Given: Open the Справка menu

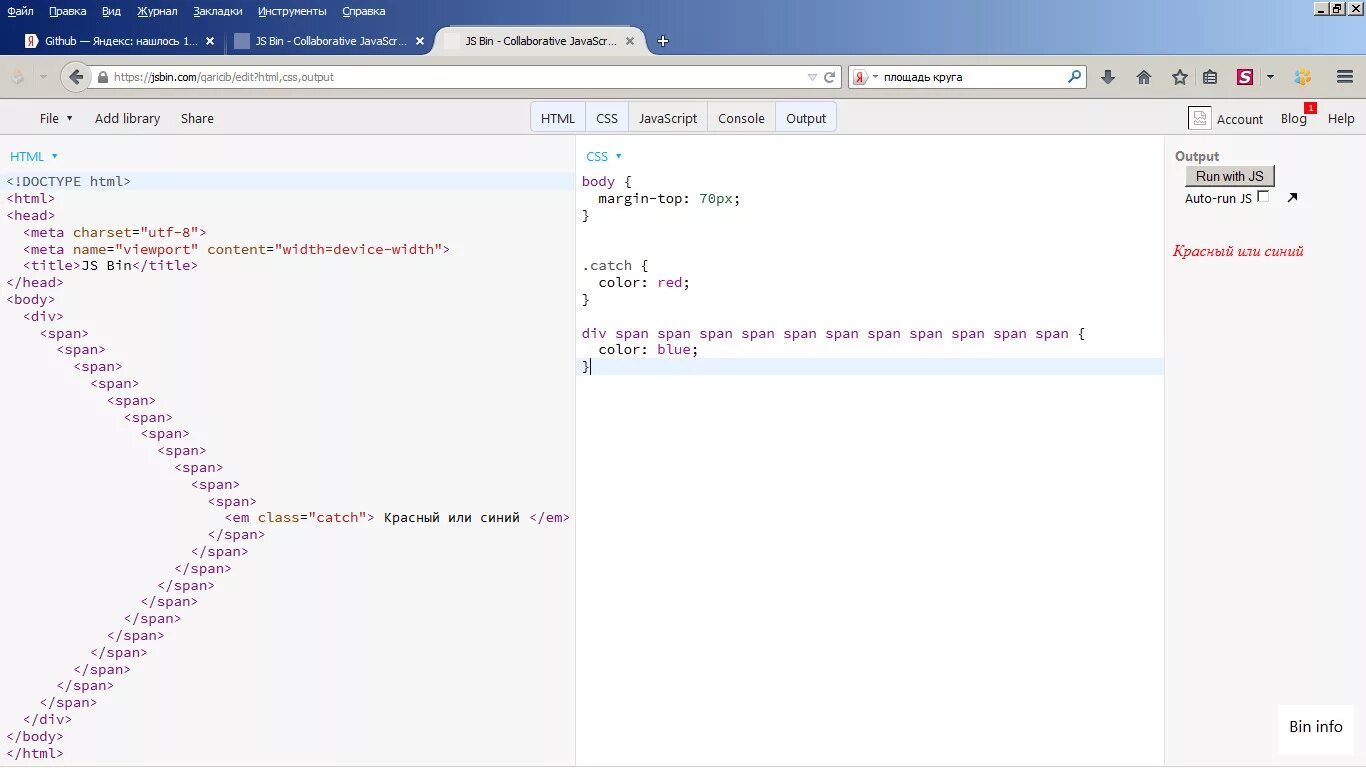Looking at the screenshot, I should tap(364, 11).
